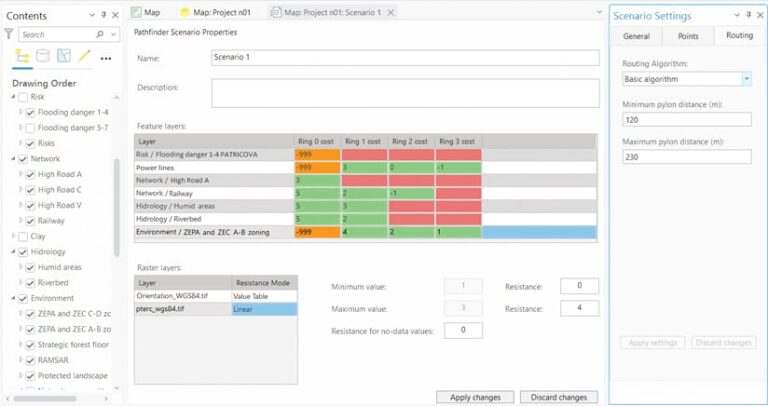The image size is (768, 406).
Task: Uncheck the Railway layer checkbox
Action: click(x=30, y=221)
